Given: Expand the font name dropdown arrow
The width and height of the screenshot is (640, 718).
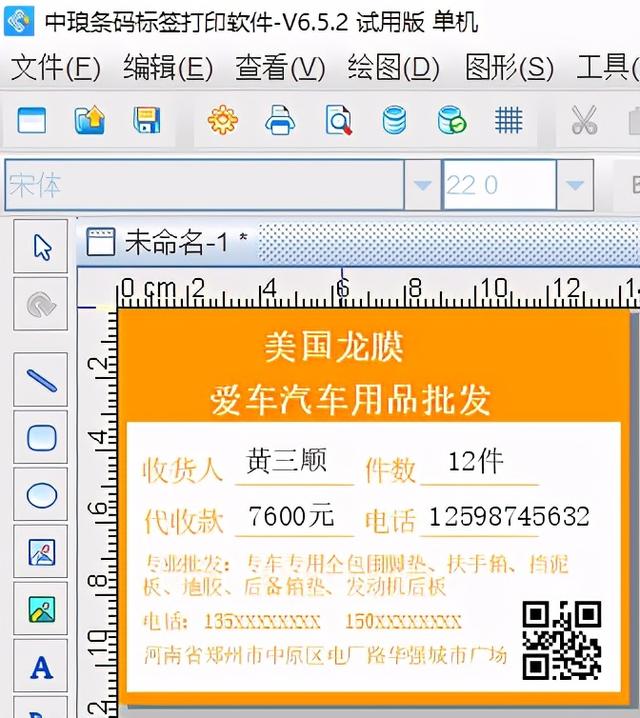Looking at the screenshot, I should pos(422,185).
